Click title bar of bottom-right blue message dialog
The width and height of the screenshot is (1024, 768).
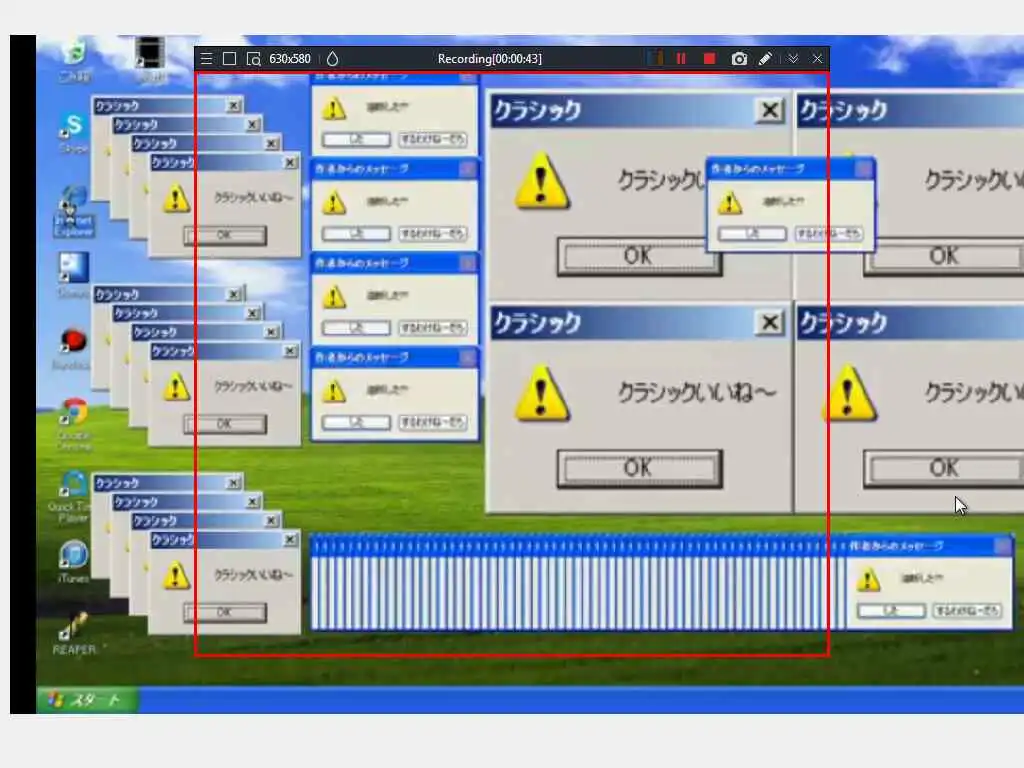(x=929, y=546)
